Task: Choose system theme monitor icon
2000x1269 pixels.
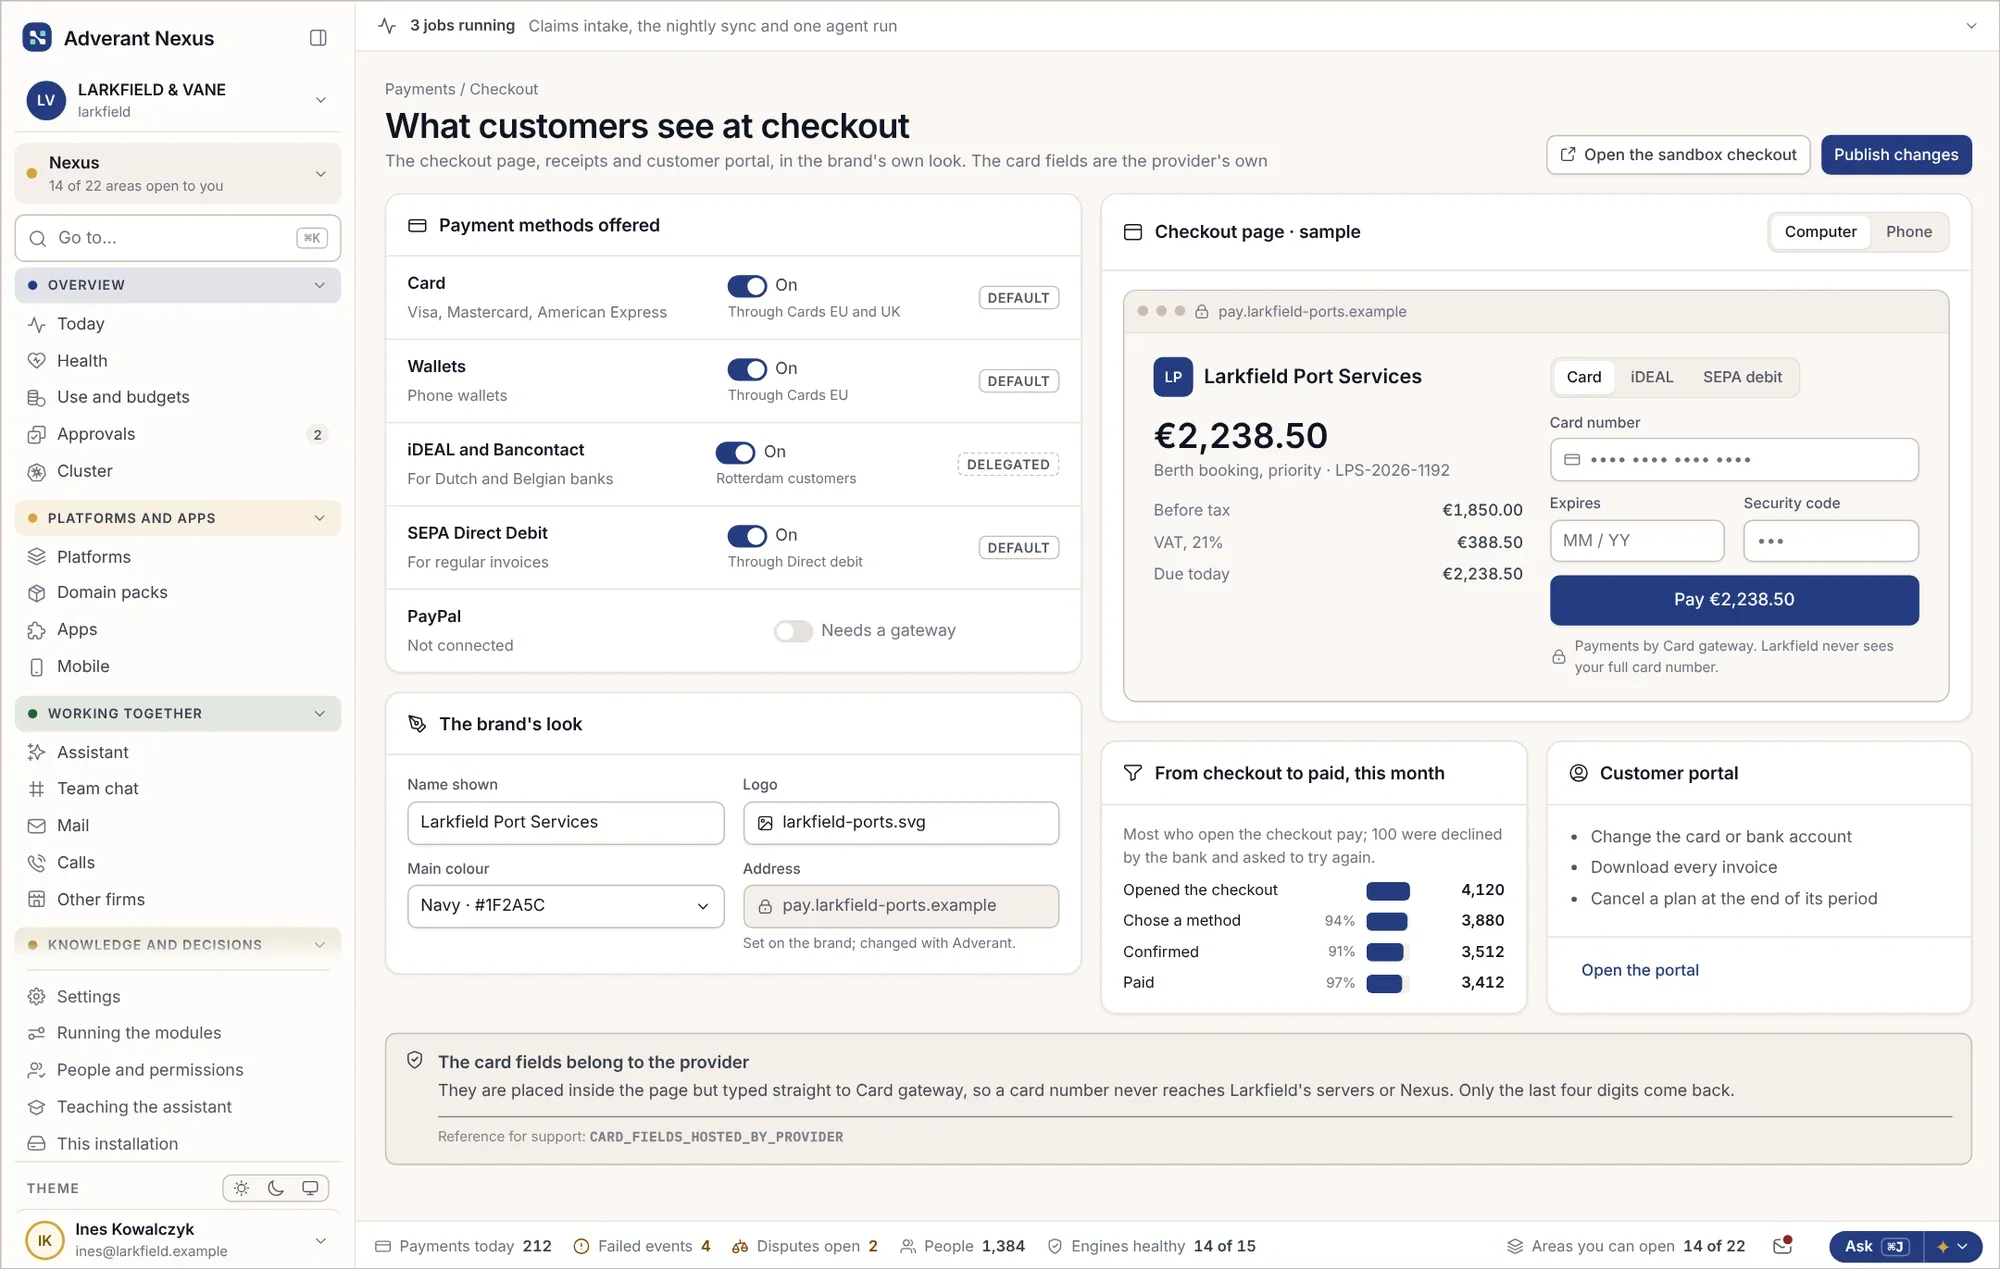Action: coord(310,1188)
